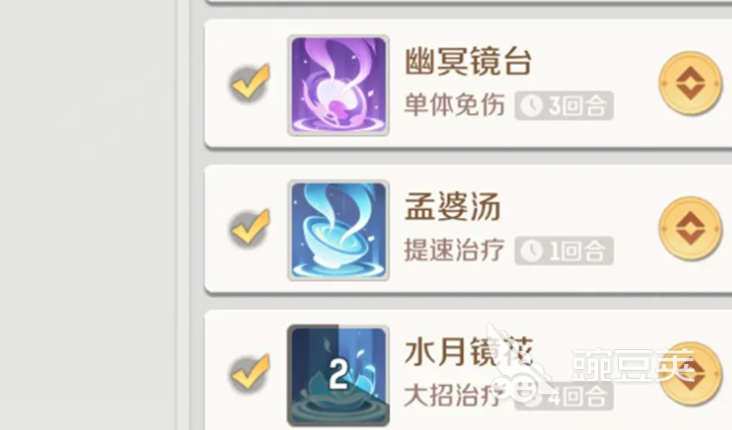732x430 pixels.
Task: Click the 3回合 cooldown badge
Action: (x=564, y=106)
